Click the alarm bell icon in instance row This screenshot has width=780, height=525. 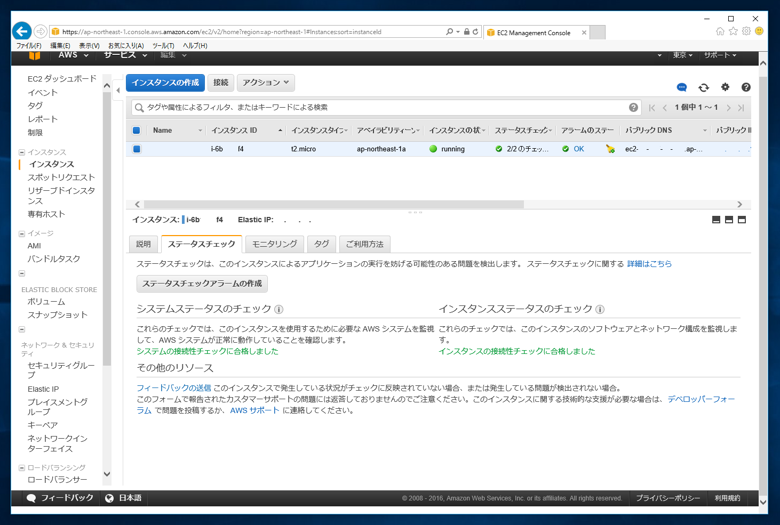(x=610, y=149)
